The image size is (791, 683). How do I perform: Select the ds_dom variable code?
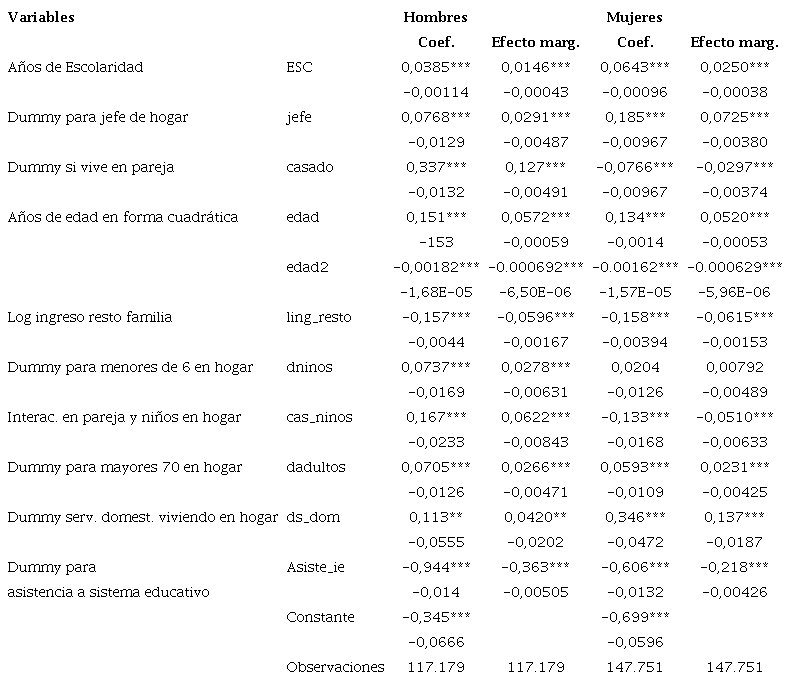tap(314, 517)
